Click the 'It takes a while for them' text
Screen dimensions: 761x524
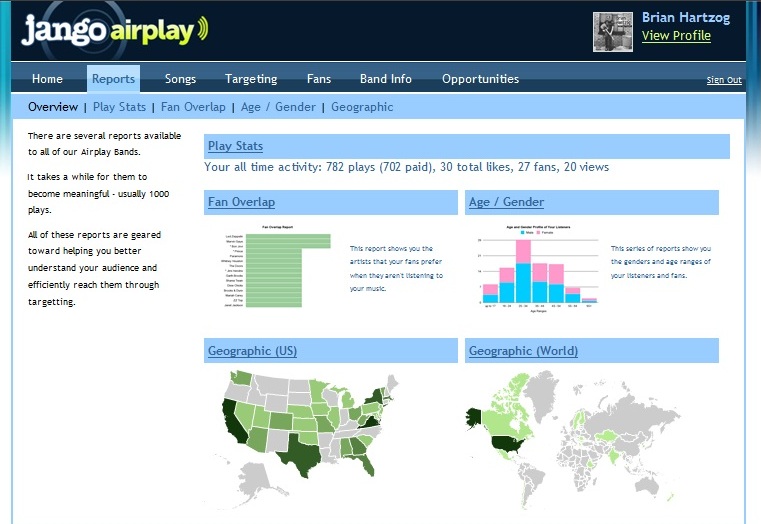[99, 193]
